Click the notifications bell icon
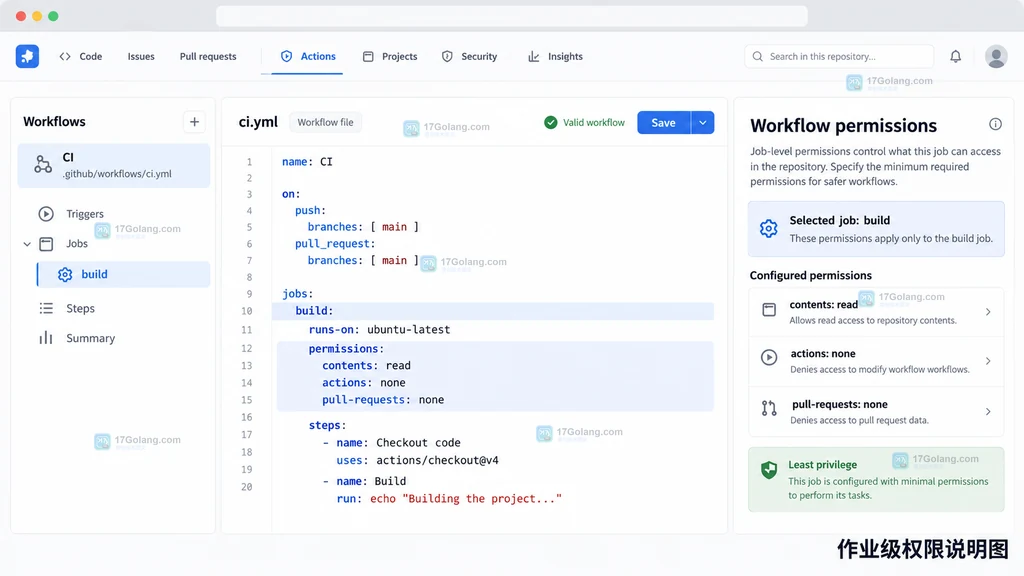 (955, 56)
